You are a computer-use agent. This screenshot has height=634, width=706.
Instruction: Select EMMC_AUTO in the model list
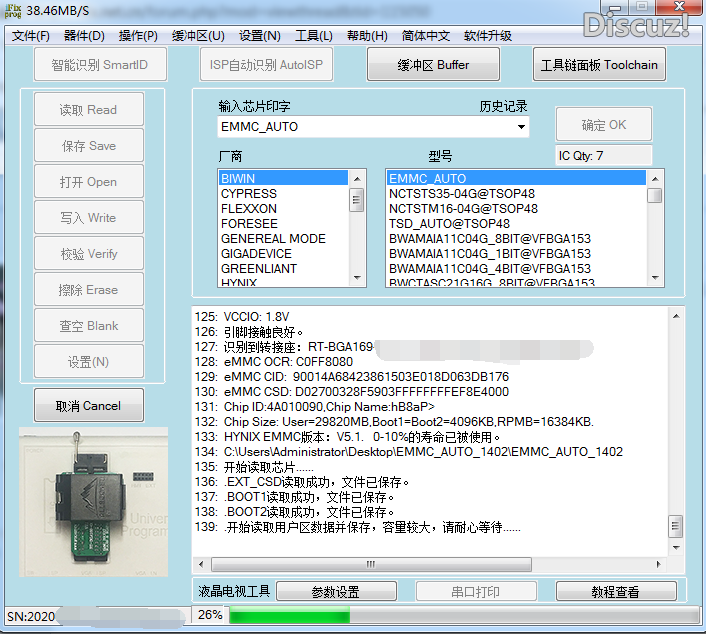click(x=516, y=178)
